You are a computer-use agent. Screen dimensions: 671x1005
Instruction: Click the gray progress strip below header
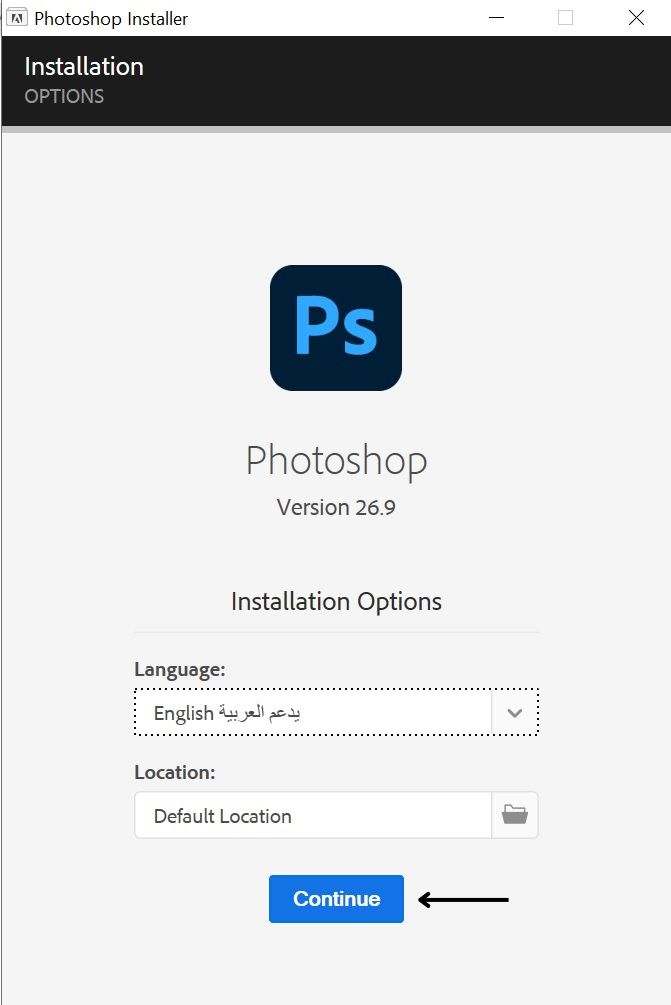(x=336, y=129)
